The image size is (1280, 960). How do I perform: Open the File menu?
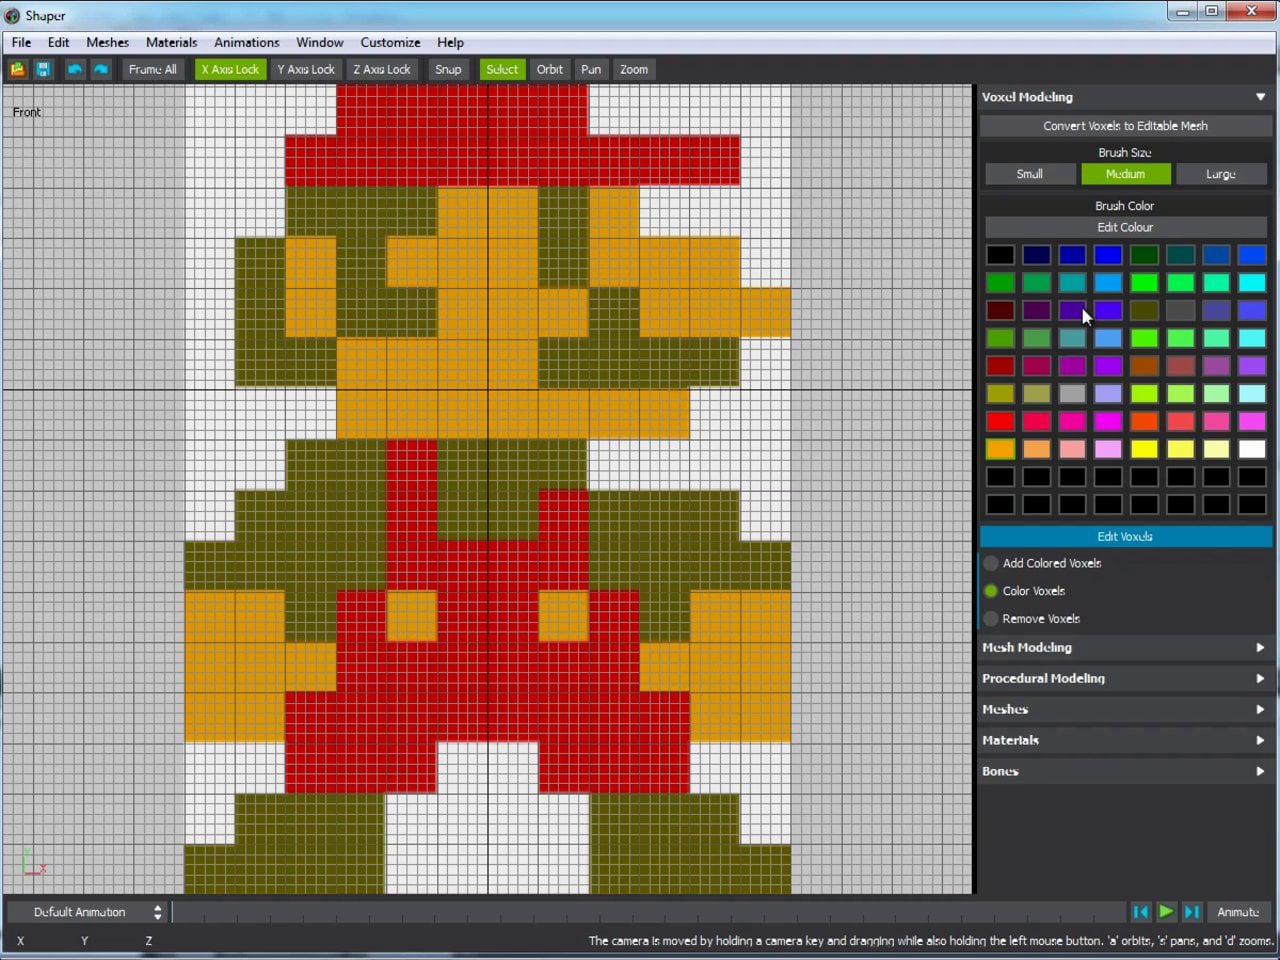point(21,42)
